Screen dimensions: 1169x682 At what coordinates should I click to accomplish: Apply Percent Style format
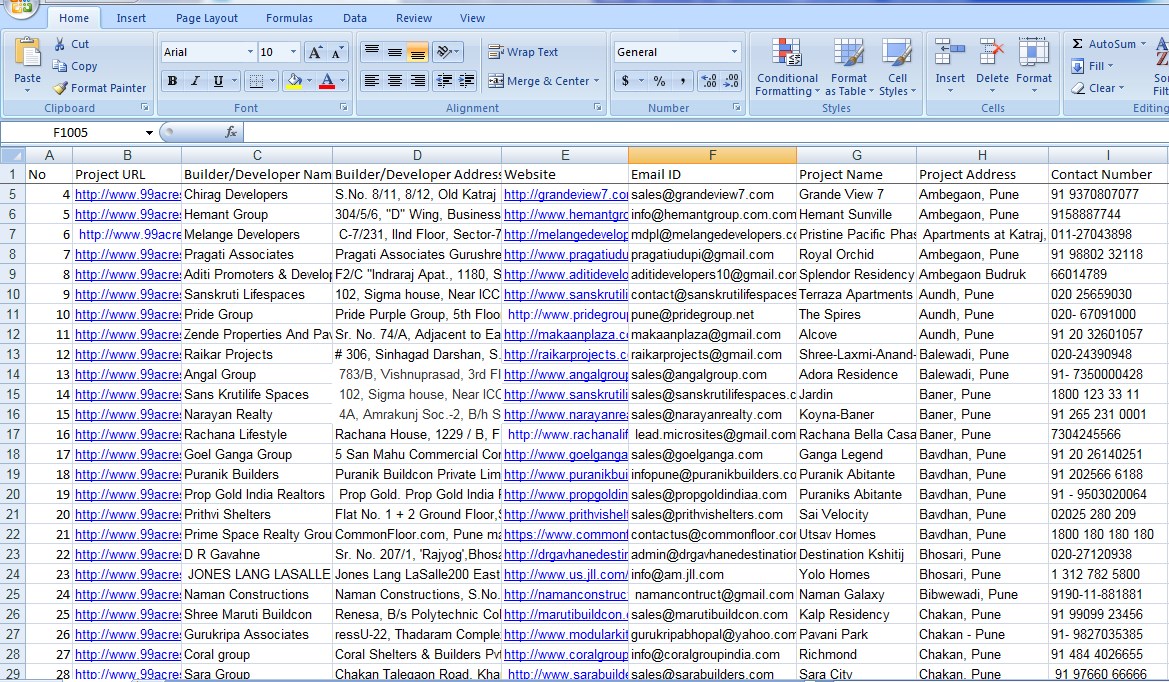coord(659,80)
